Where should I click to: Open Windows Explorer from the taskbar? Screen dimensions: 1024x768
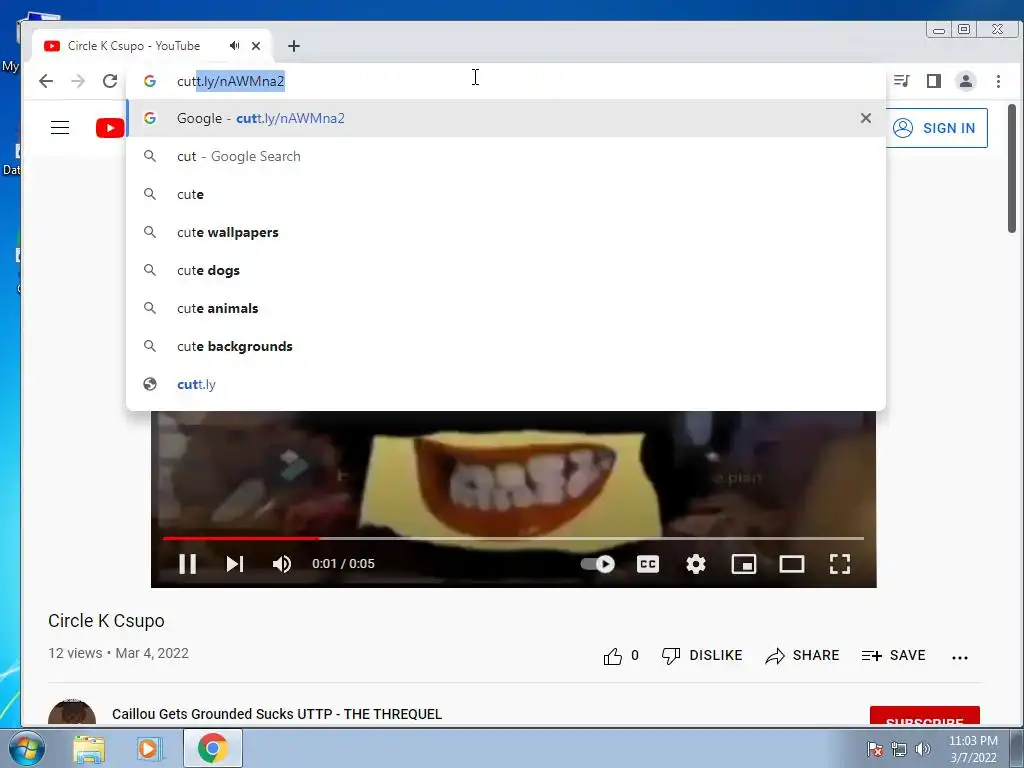pos(89,748)
